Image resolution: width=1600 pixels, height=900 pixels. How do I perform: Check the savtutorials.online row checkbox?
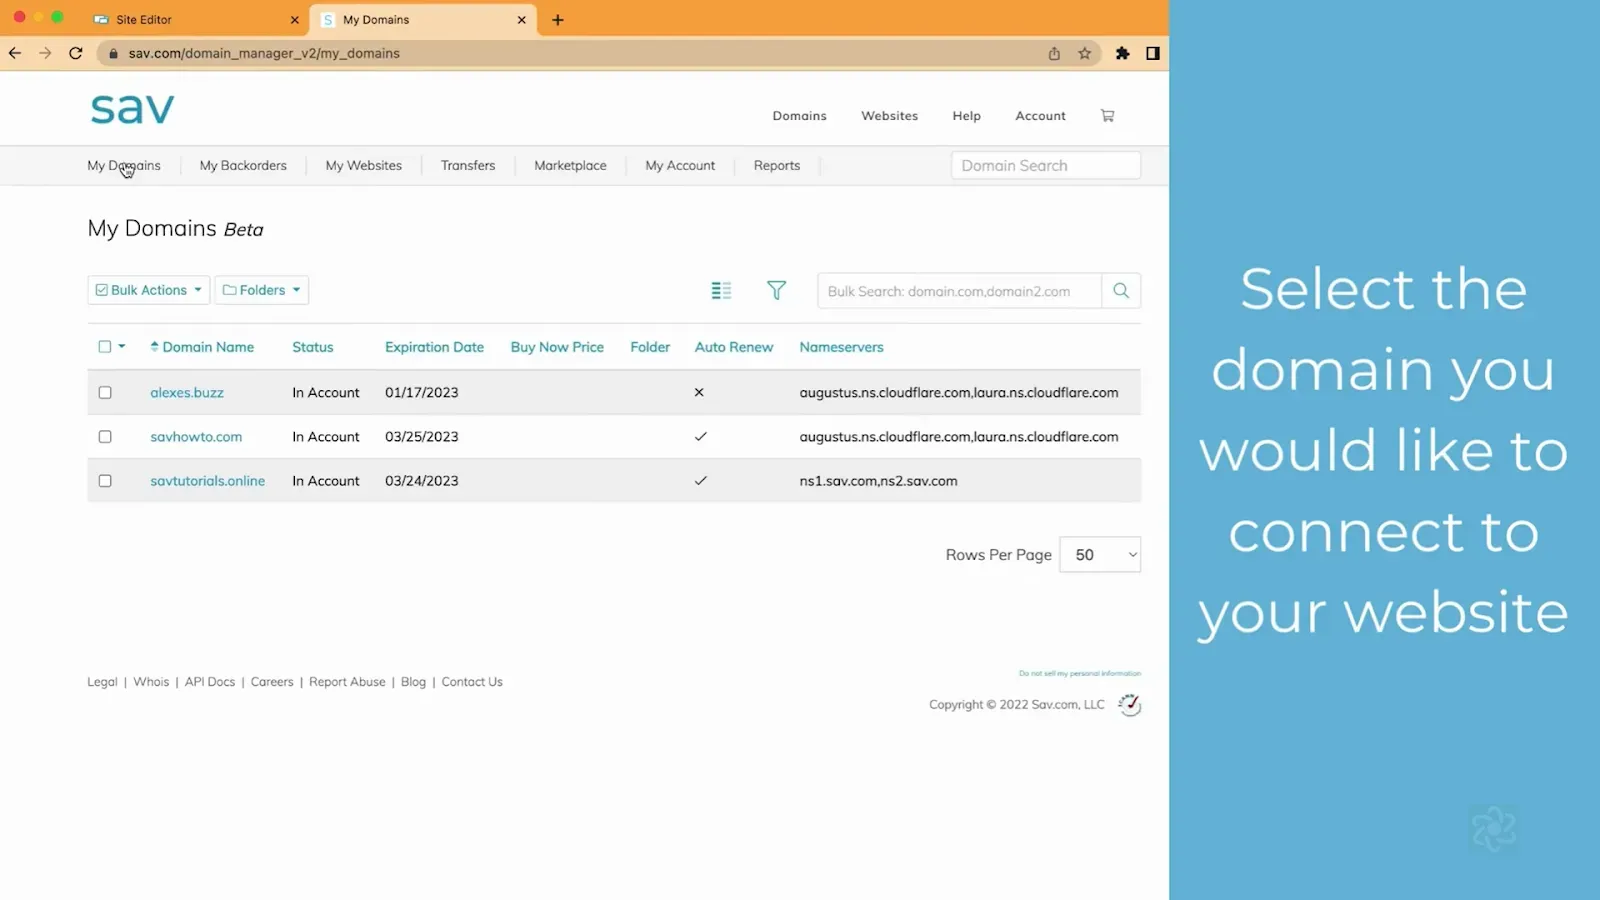105,481
